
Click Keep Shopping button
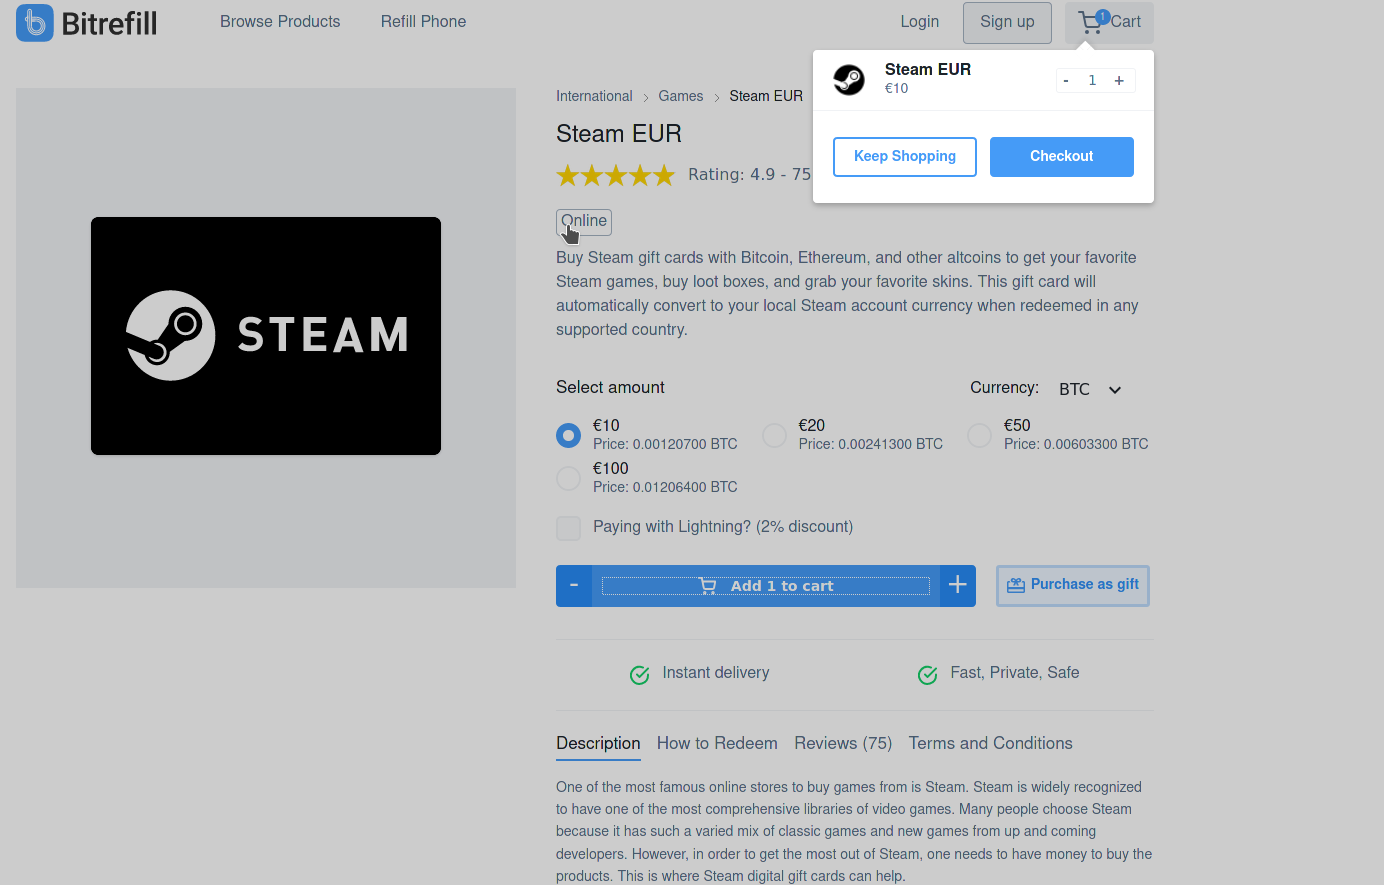click(x=905, y=157)
